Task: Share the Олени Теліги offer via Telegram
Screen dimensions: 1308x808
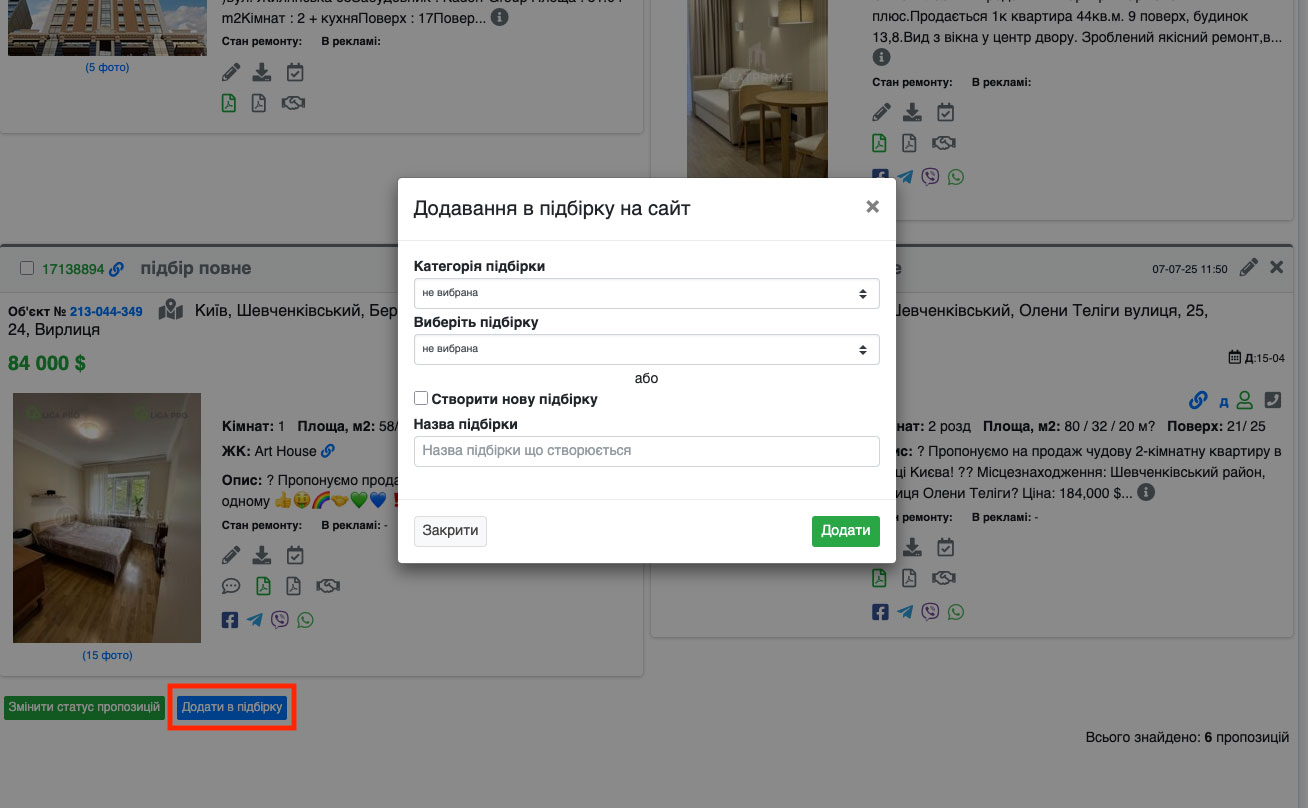Action: click(x=905, y=612)
